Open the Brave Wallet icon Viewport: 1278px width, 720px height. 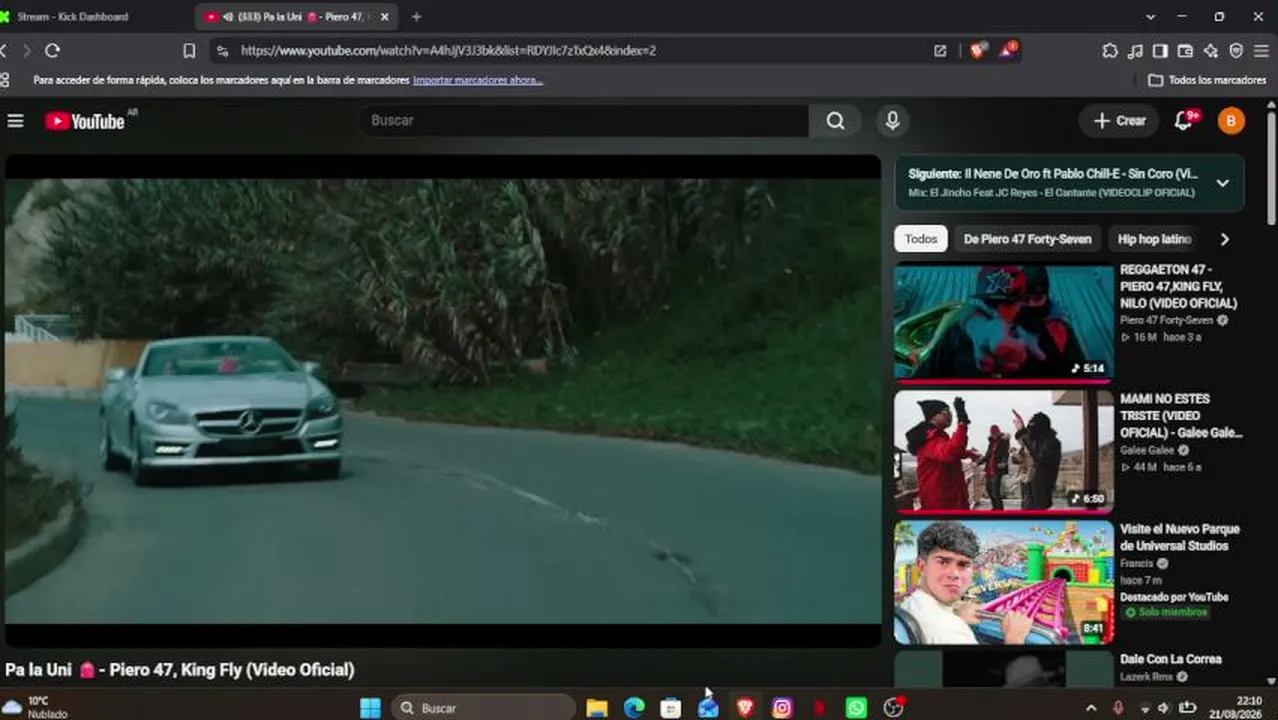click(1185, 51)
